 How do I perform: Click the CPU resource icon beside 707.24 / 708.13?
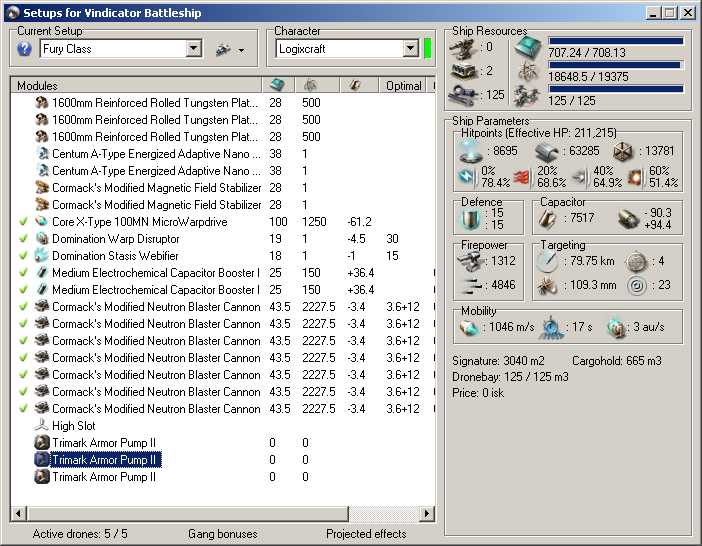point(528,47)
